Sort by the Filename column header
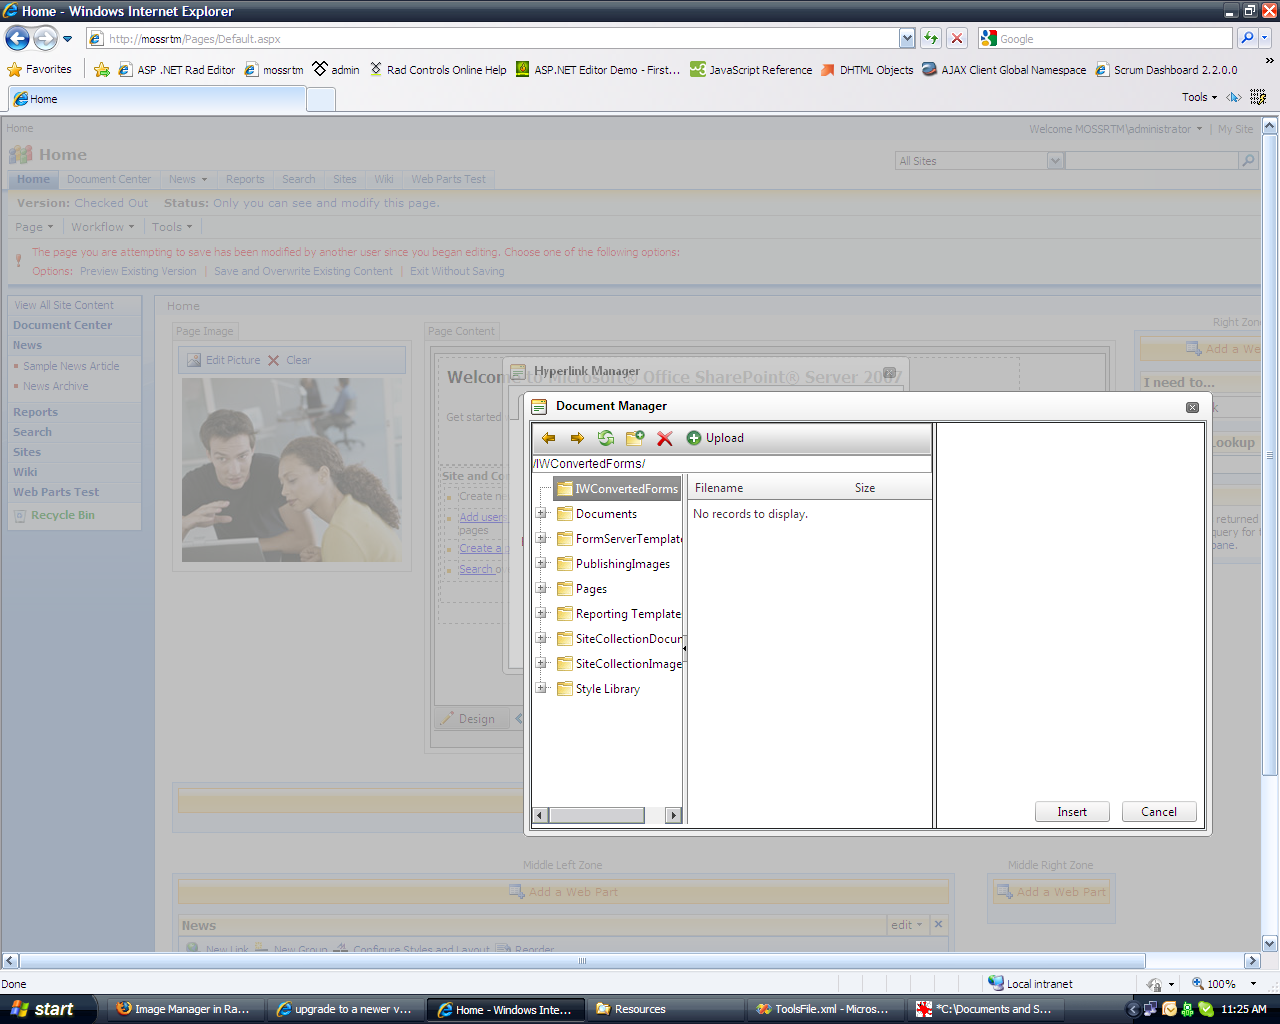Screen dimensions: 1280x1024 click(x=719, y=488)
